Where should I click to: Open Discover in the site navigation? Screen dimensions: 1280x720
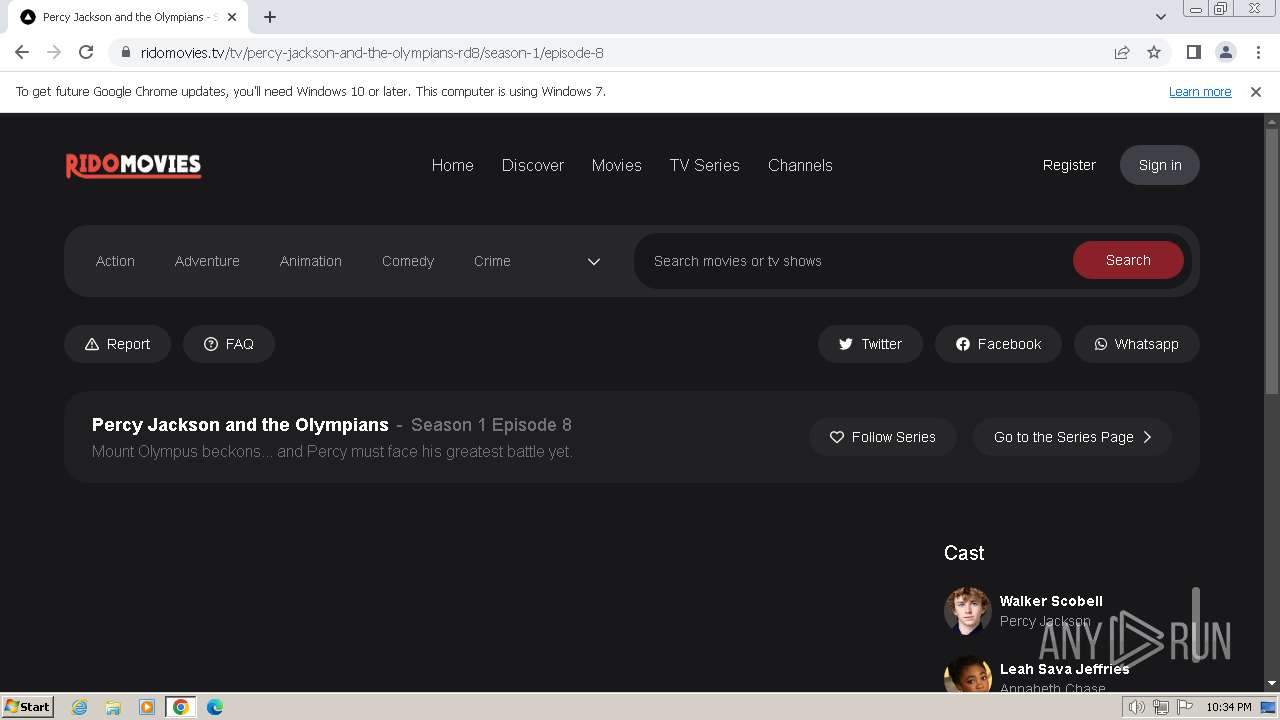(x=533, y=165)
